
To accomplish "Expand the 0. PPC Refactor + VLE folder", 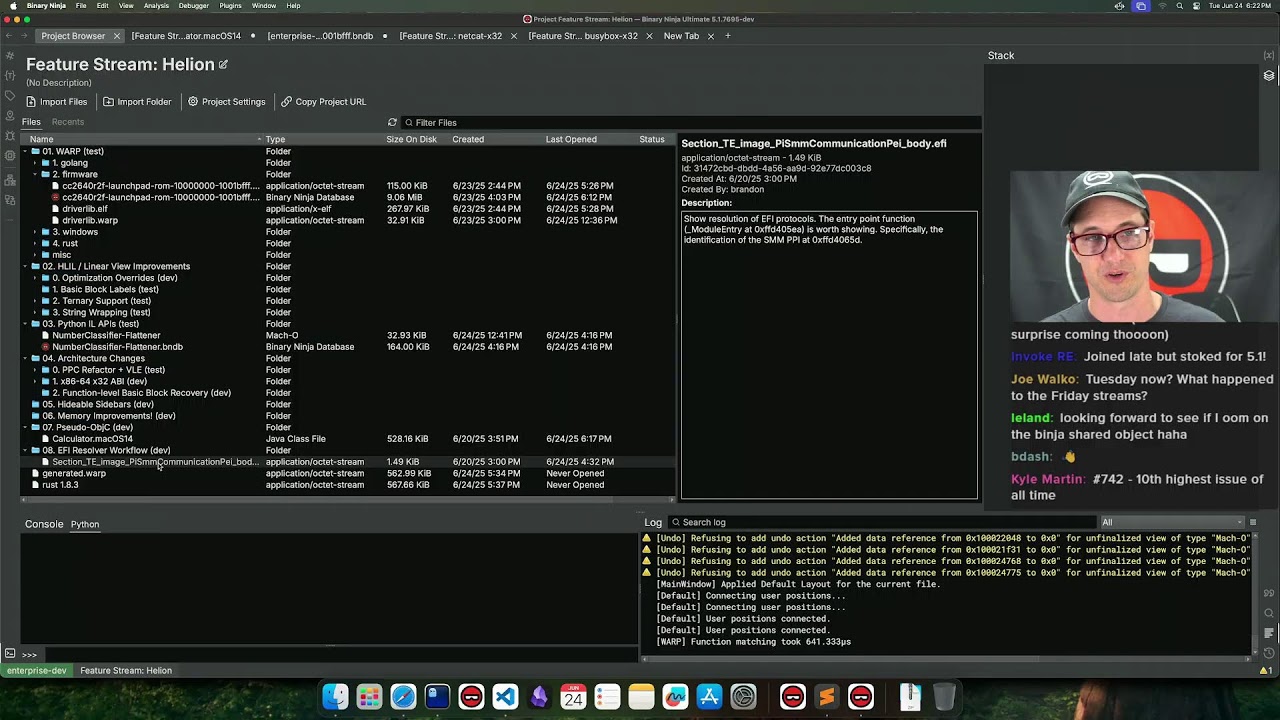I will point(35,370).
